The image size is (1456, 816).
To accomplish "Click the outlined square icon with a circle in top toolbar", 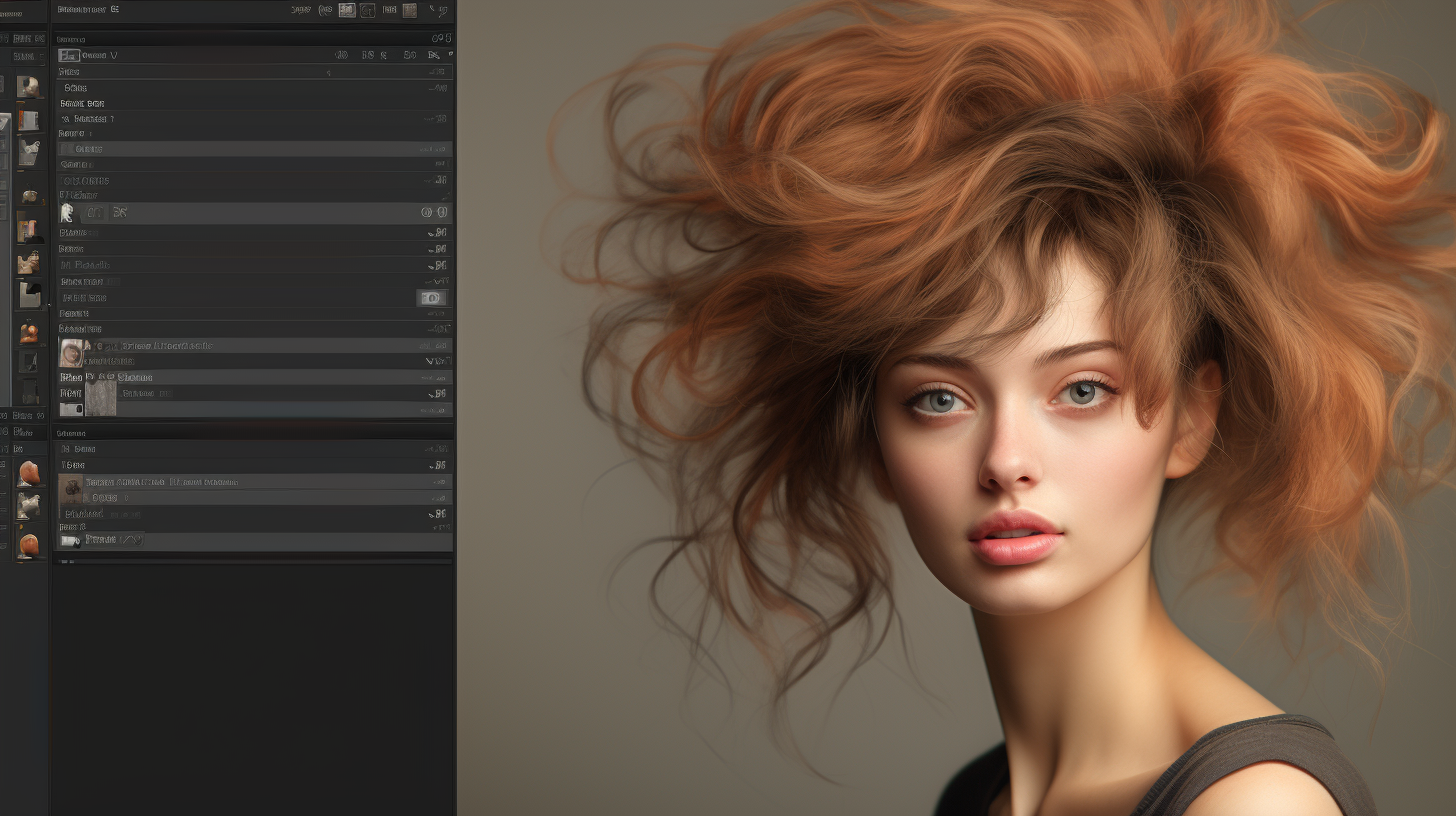I will pyautogui.click(x=367, y=10).
